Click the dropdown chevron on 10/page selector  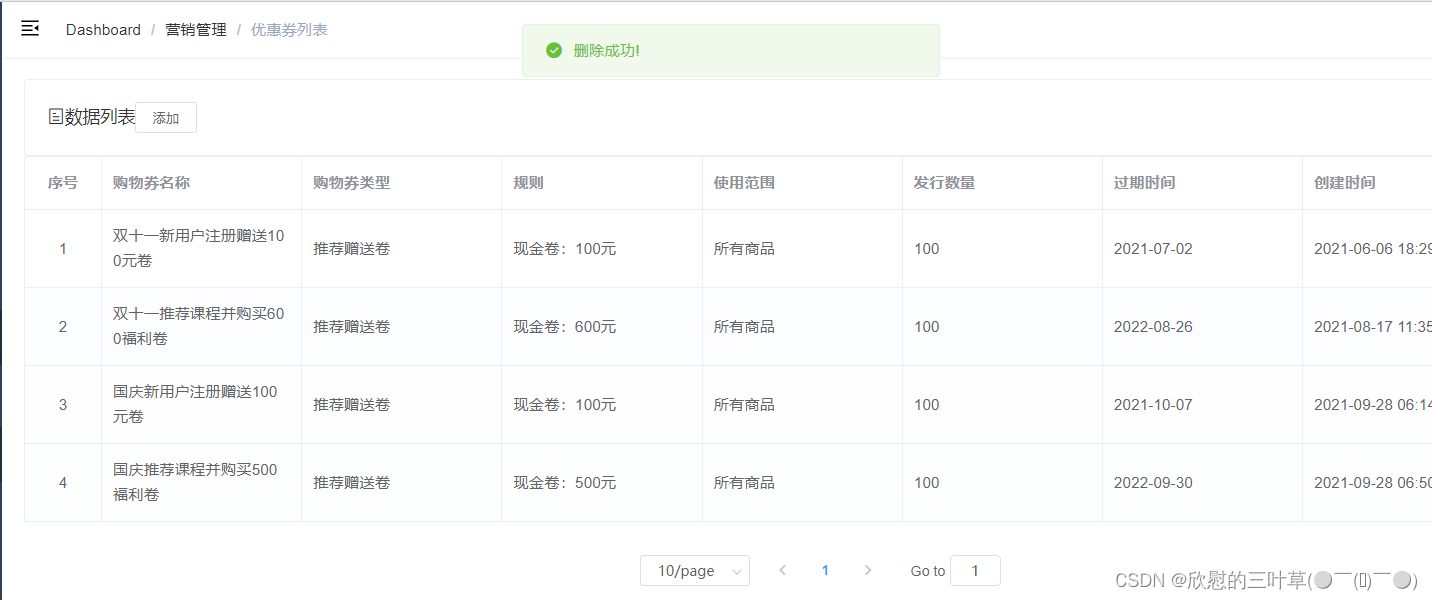click(x=737, y=569)
